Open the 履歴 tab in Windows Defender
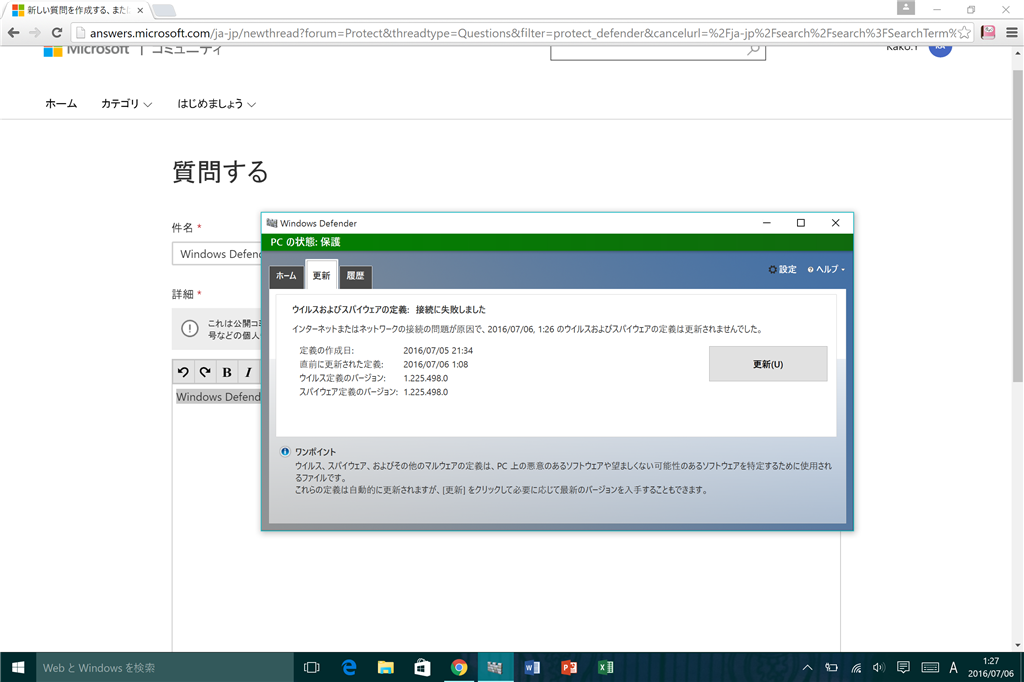Screen dimensions: 1024x682 [x=355, y=276]
